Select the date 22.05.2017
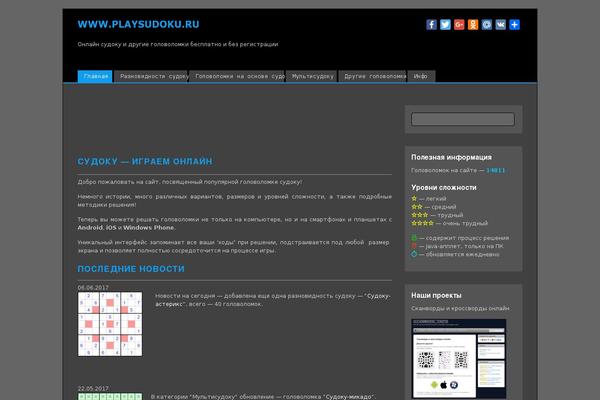This screenshot has height=400, width=600. (93, 389)
